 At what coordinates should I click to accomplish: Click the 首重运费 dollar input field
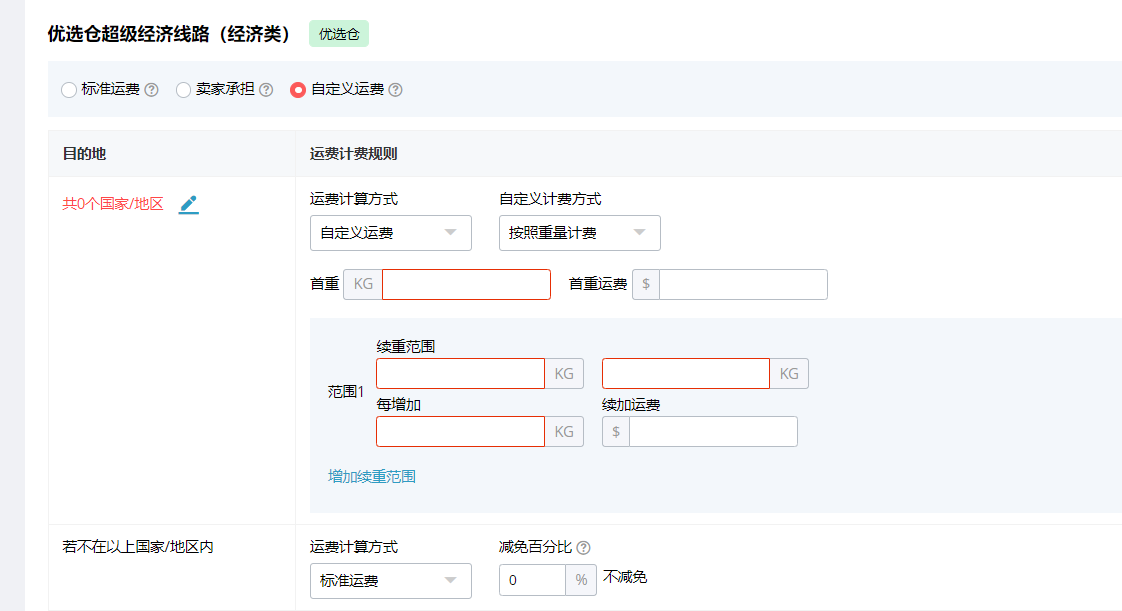(x=743, y=284)
